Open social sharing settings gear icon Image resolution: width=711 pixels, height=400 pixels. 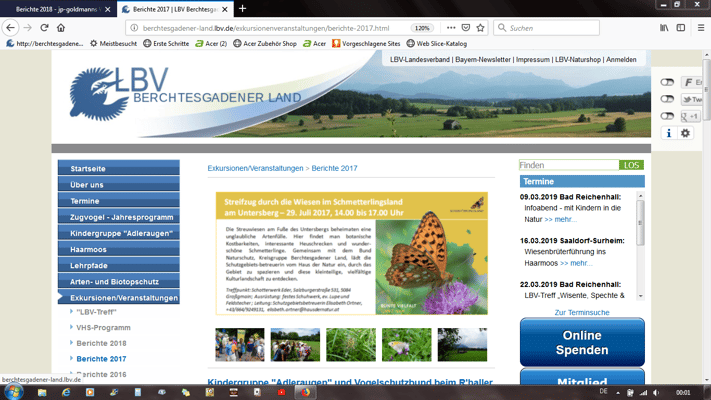point(685,133)
